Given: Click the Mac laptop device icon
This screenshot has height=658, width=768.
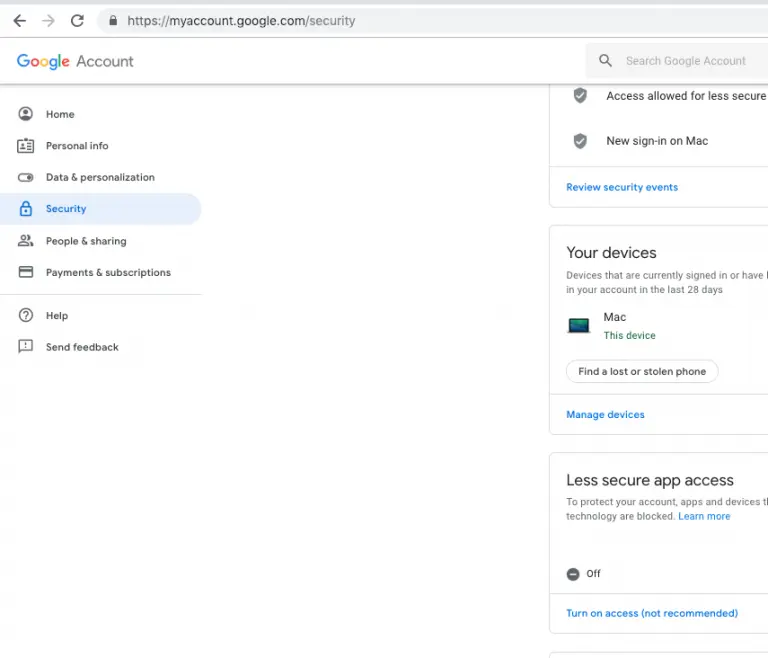Looking at the screenshot, I should (578, 325).
